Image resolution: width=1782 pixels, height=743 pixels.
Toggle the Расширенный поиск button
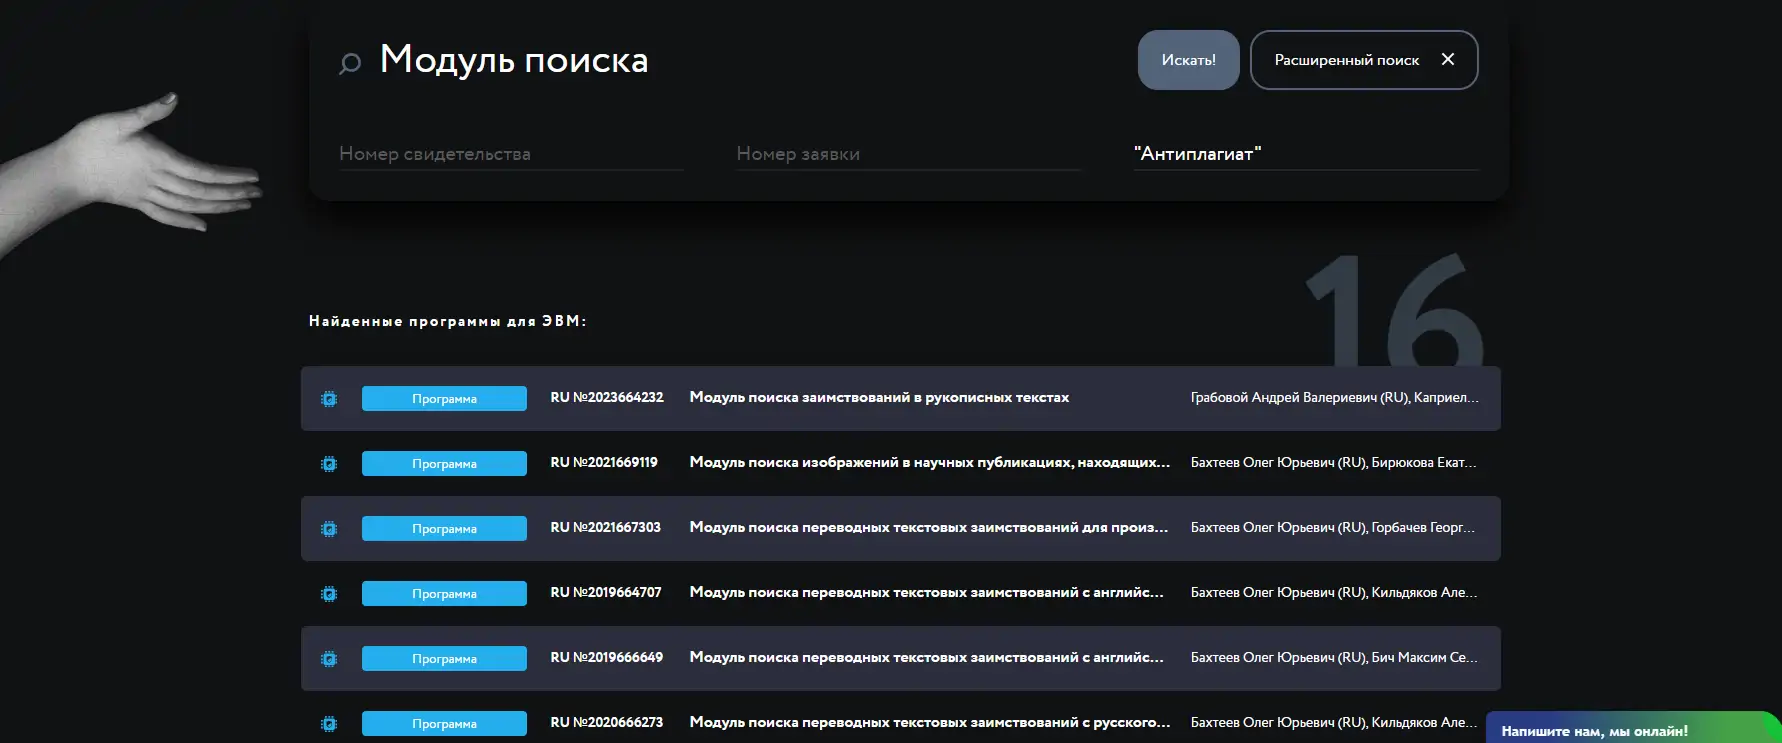(x=1345, y=60)
